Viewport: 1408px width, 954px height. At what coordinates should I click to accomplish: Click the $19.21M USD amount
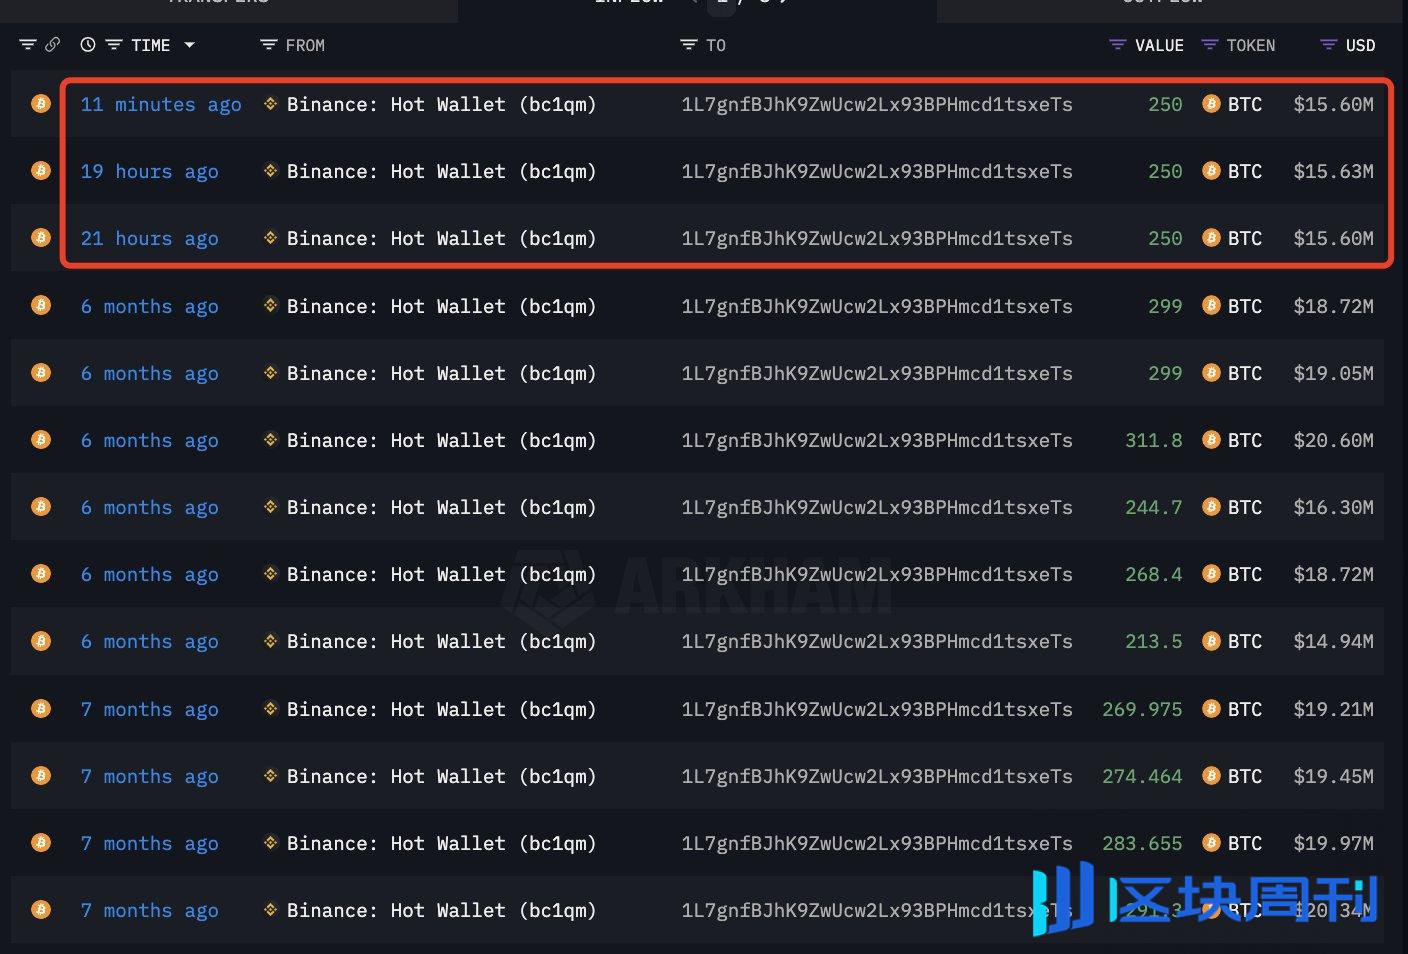pos(1333,709)
